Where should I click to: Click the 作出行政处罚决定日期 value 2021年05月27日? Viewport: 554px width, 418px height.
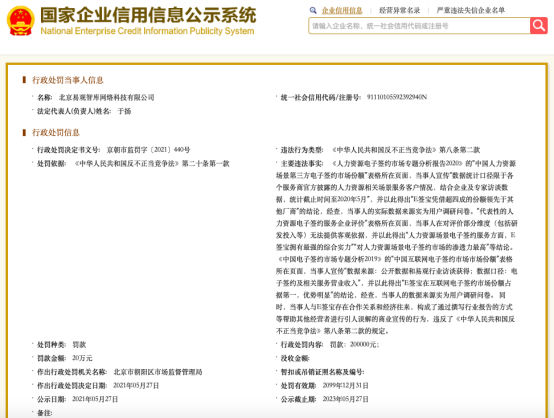click(x=136, y=385)
